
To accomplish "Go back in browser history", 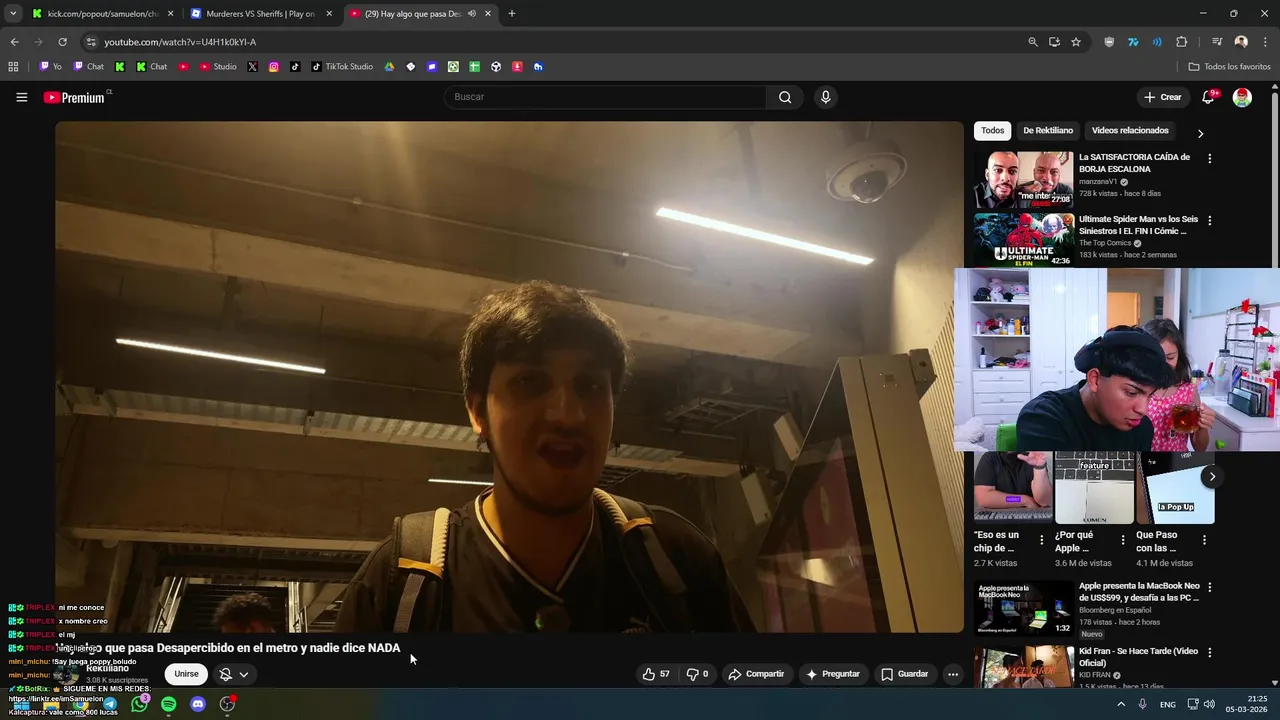I will 14,42.
